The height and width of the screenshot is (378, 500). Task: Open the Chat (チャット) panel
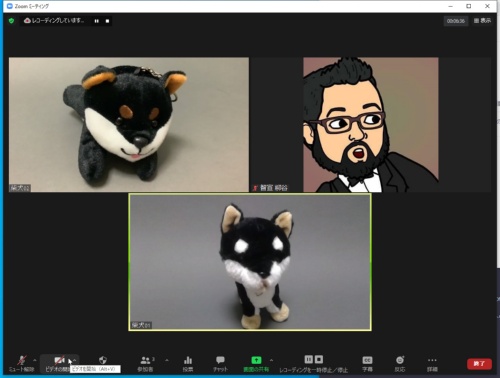(220, 364)
